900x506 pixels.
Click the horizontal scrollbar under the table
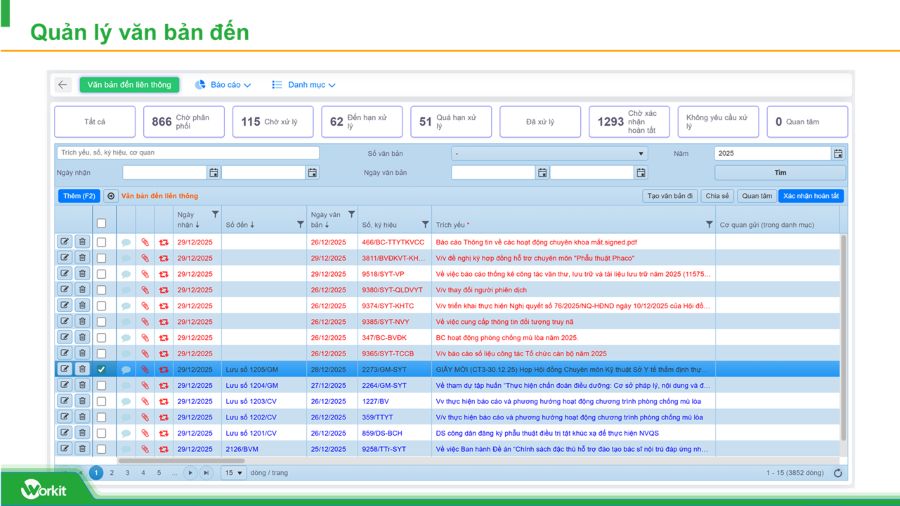(x=181, y=461)
